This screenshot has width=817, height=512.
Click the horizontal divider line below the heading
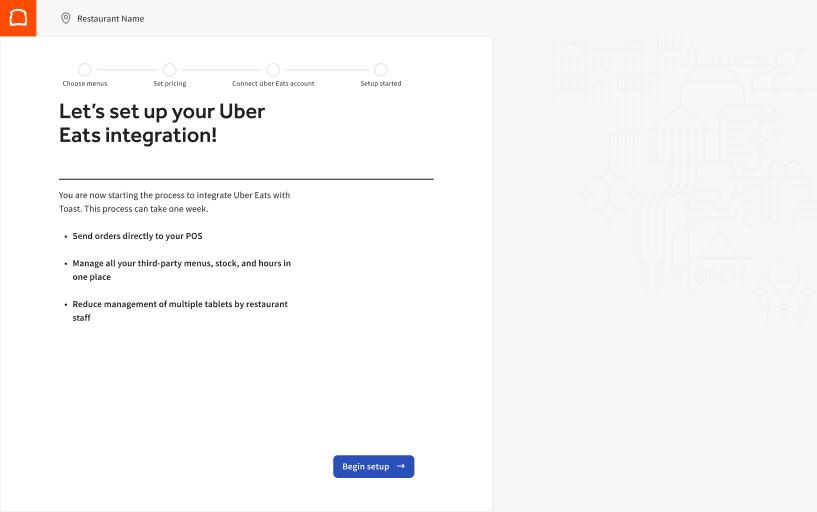click(x=246, y=179)
